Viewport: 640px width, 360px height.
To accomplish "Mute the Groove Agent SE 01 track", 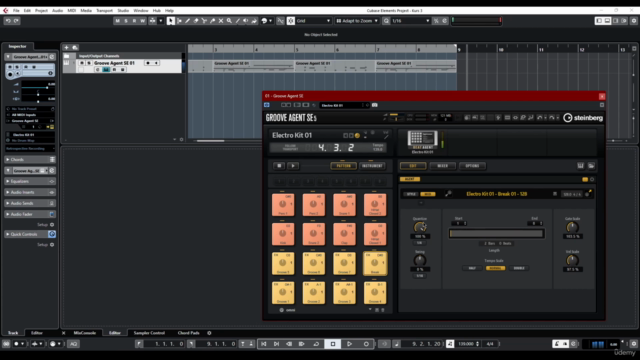I will [x=82, y=63].
